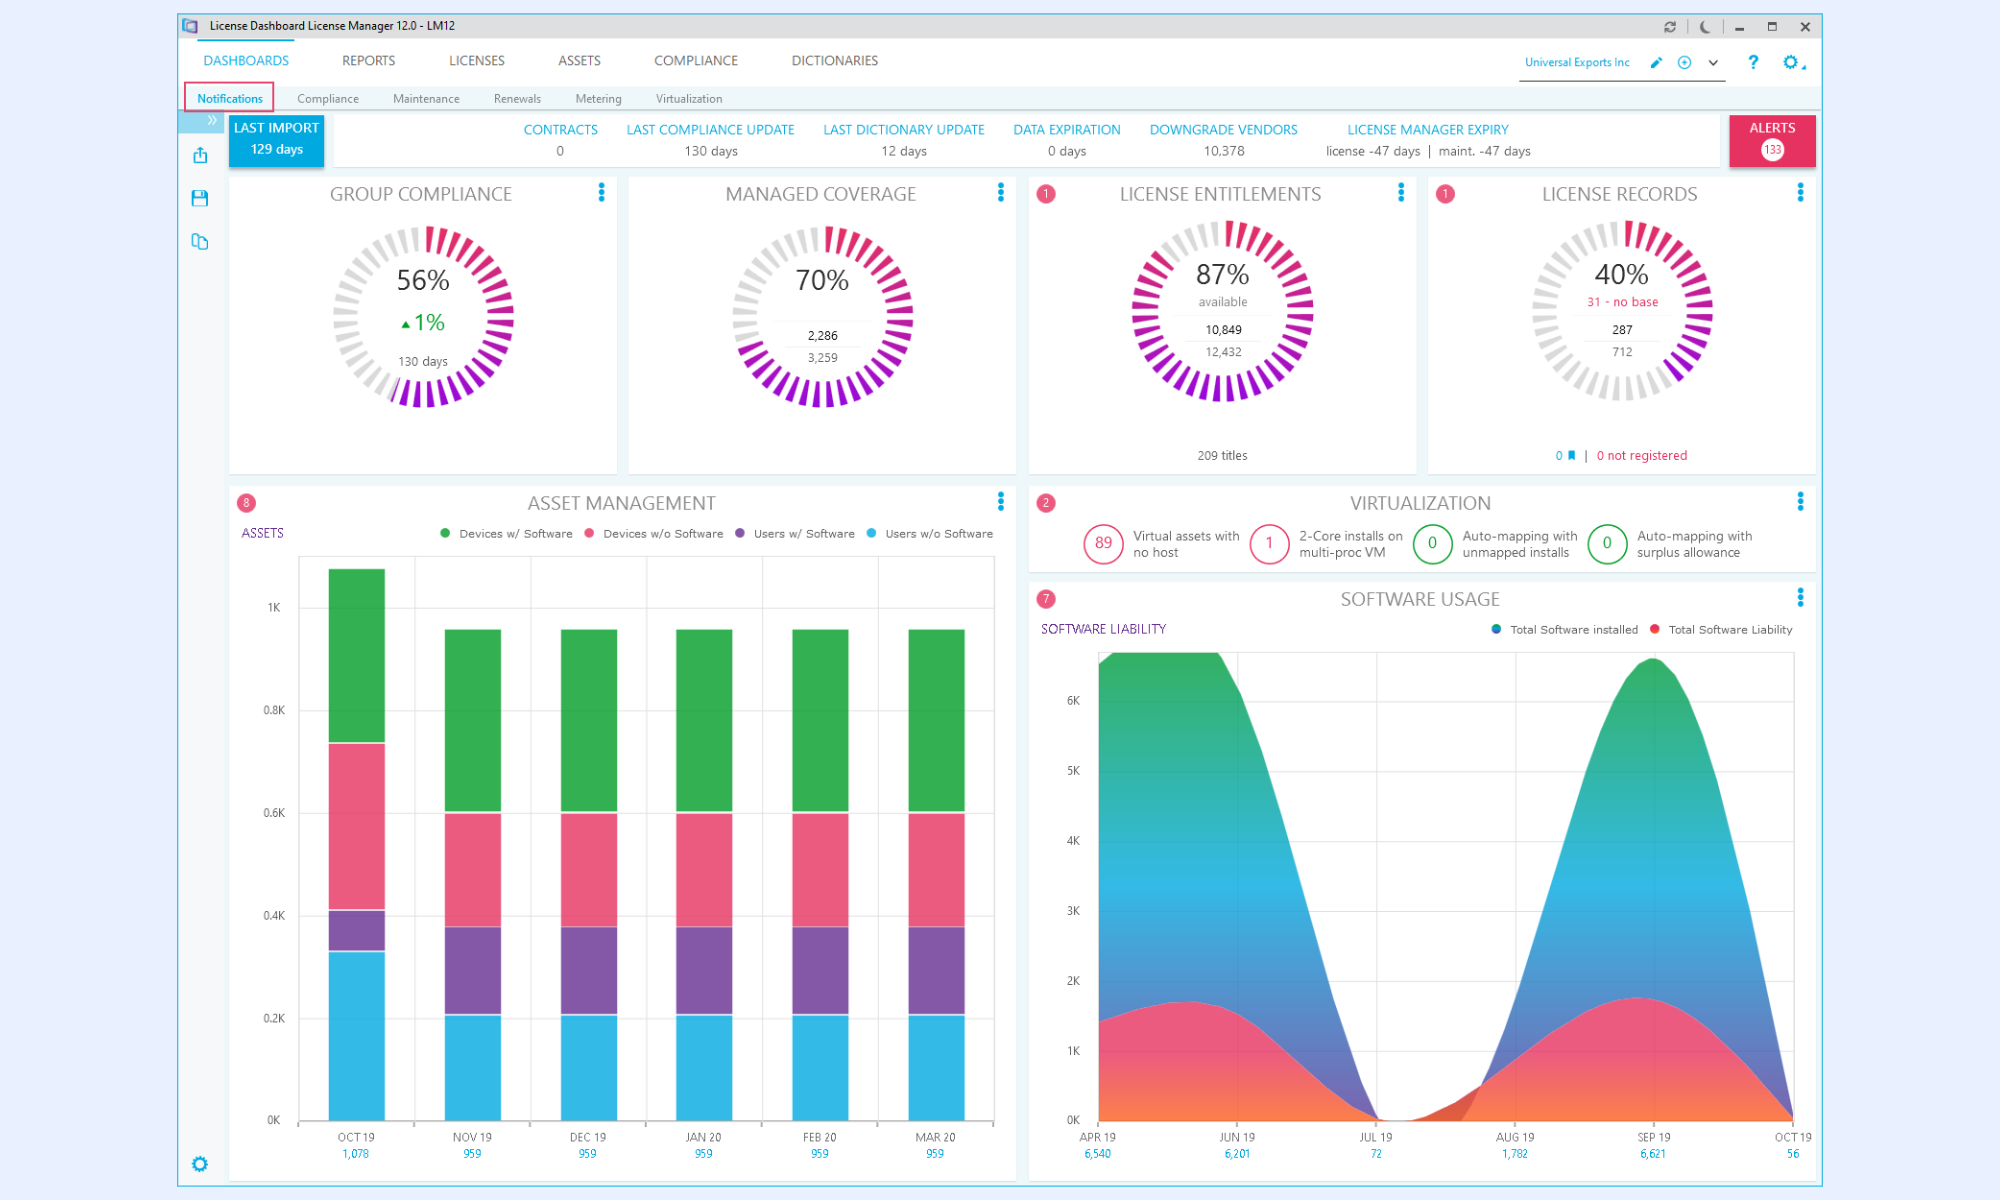Screen dimensions: 2000x1200
Task: Click LAST COMPLIANCE UPDATE link
Action: click(710, 130)
